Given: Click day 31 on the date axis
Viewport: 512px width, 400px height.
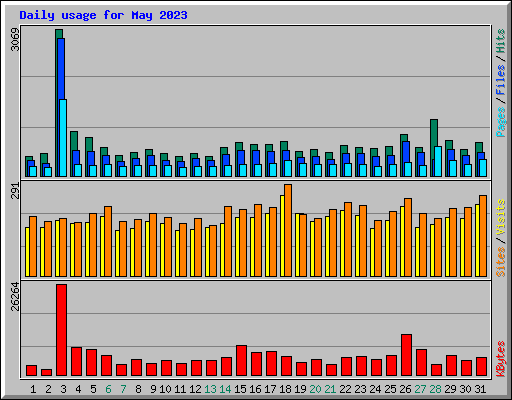Looking at the screenshot, I should [x=480, y=389].
